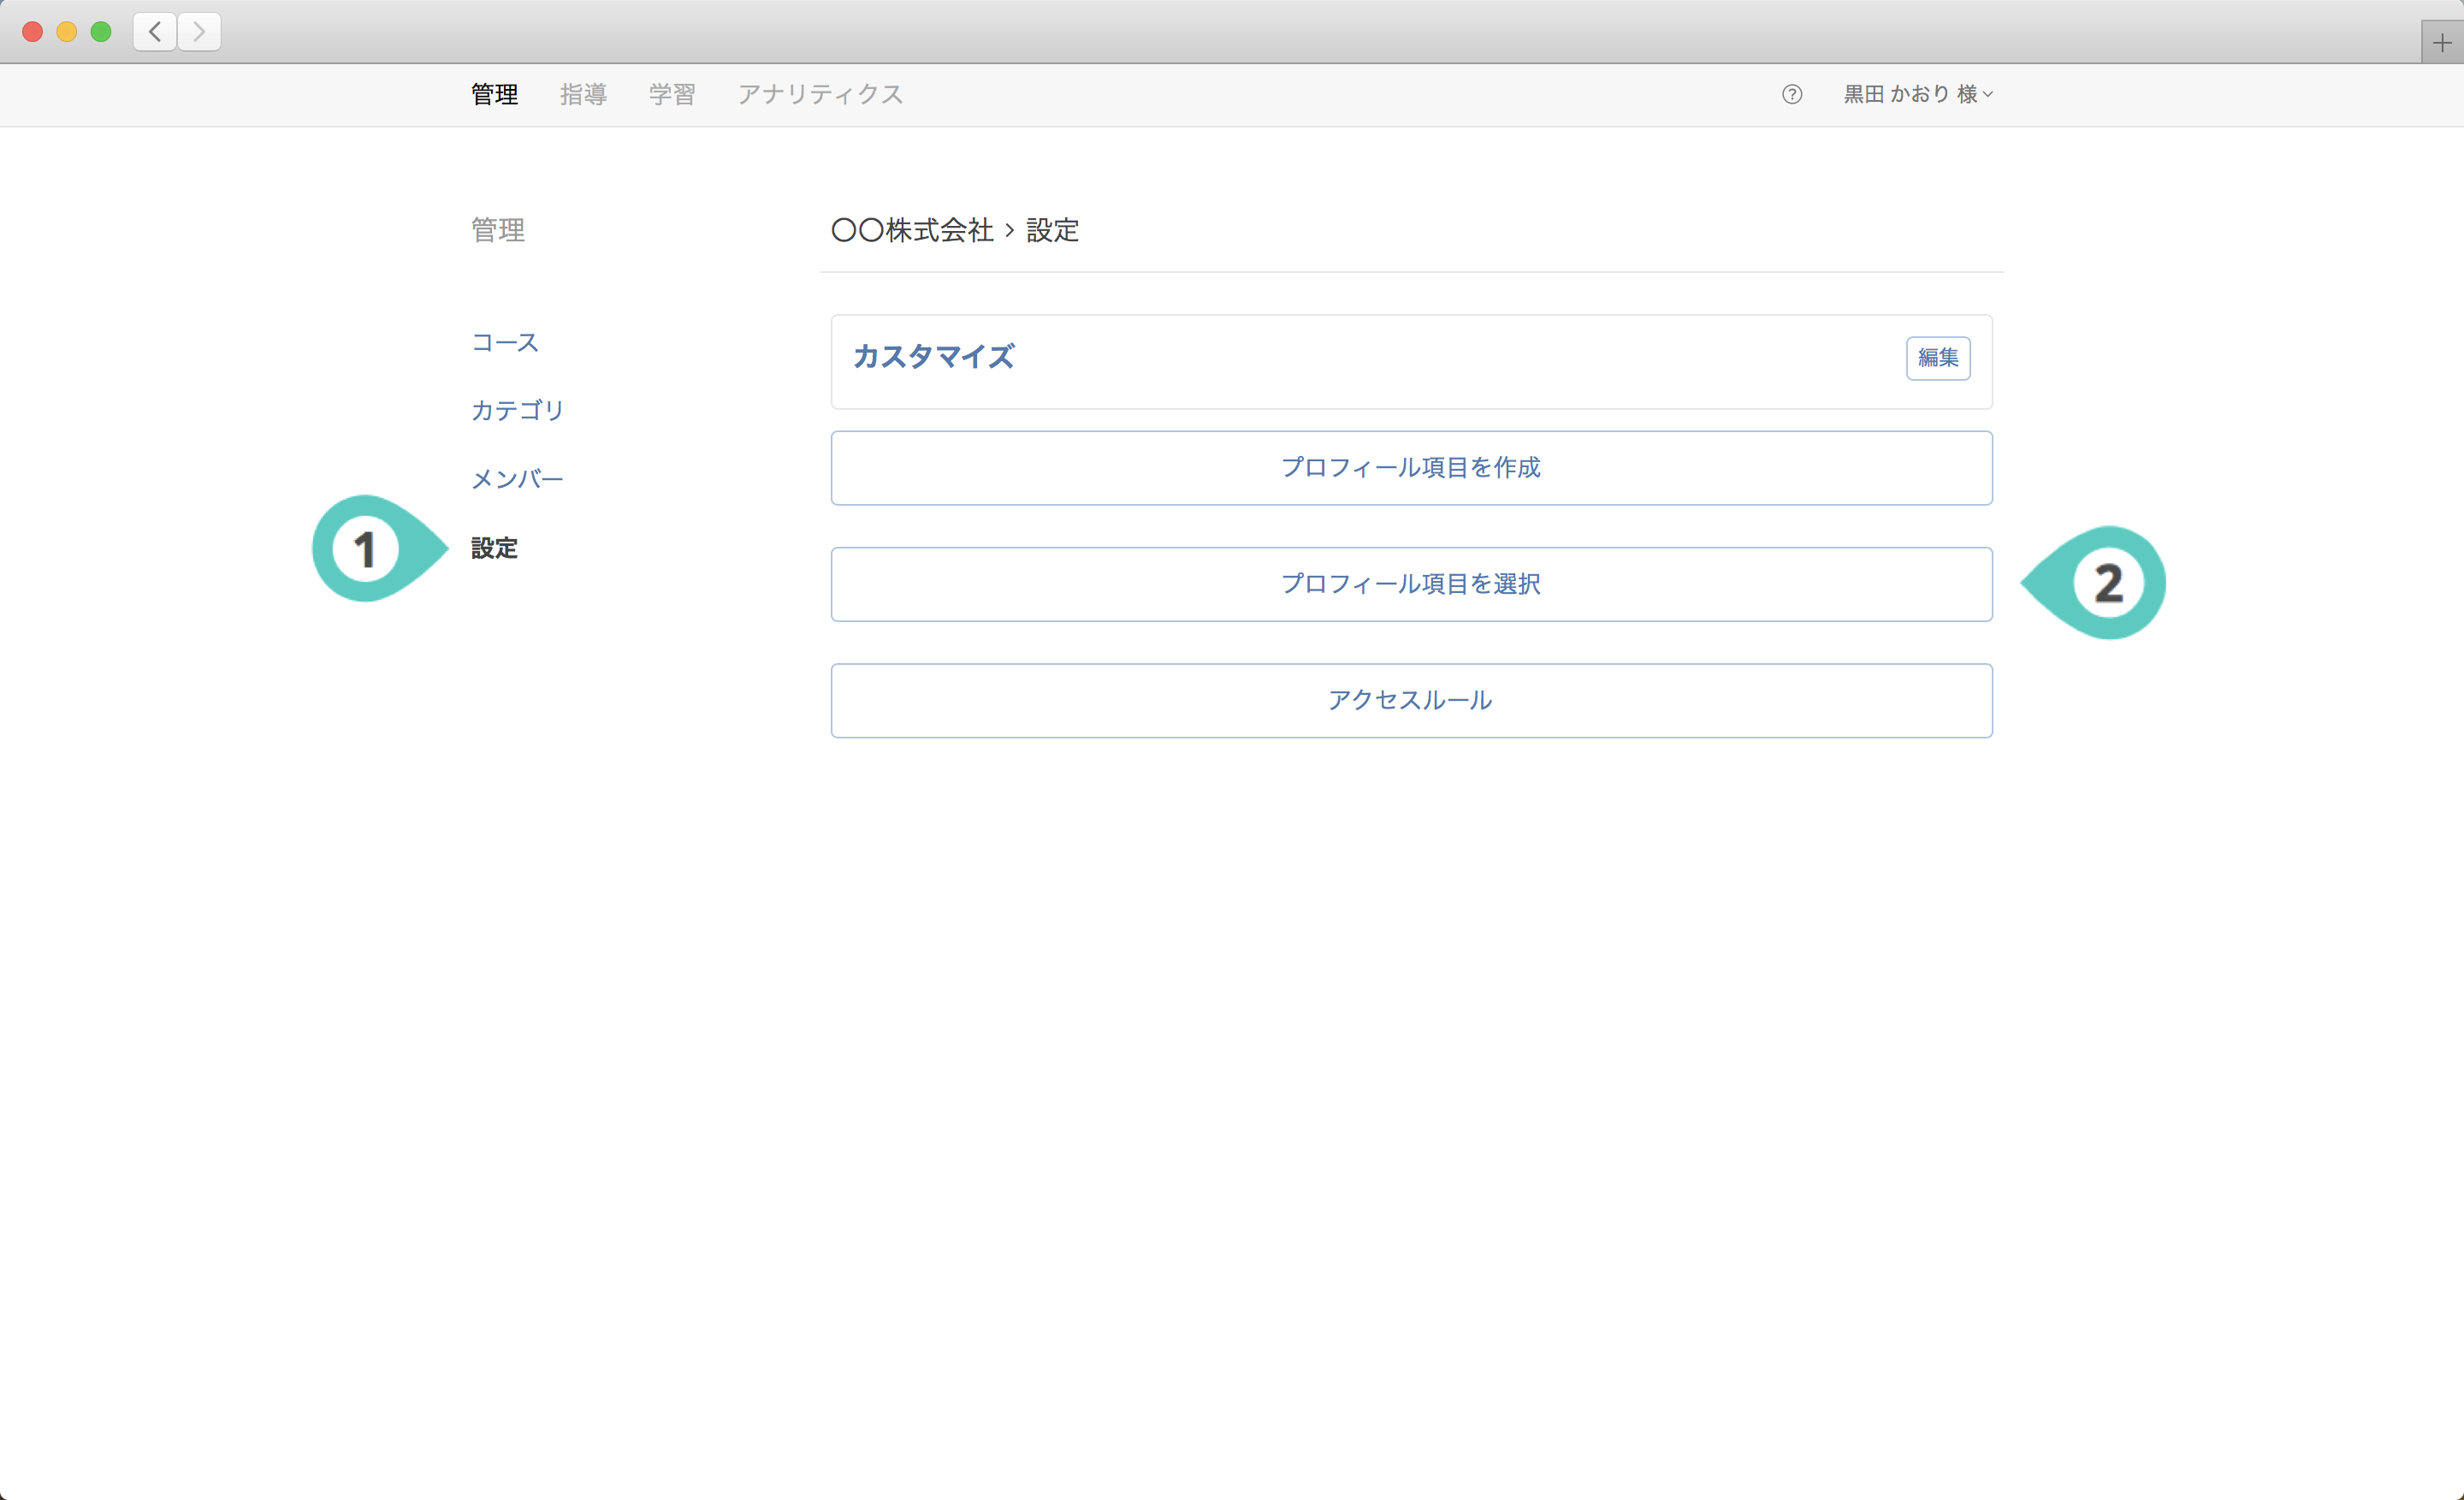The height and width of the screenshot is (1500, 2464).
Task: Click the yellow minimize window button
Action: [67, 32]
